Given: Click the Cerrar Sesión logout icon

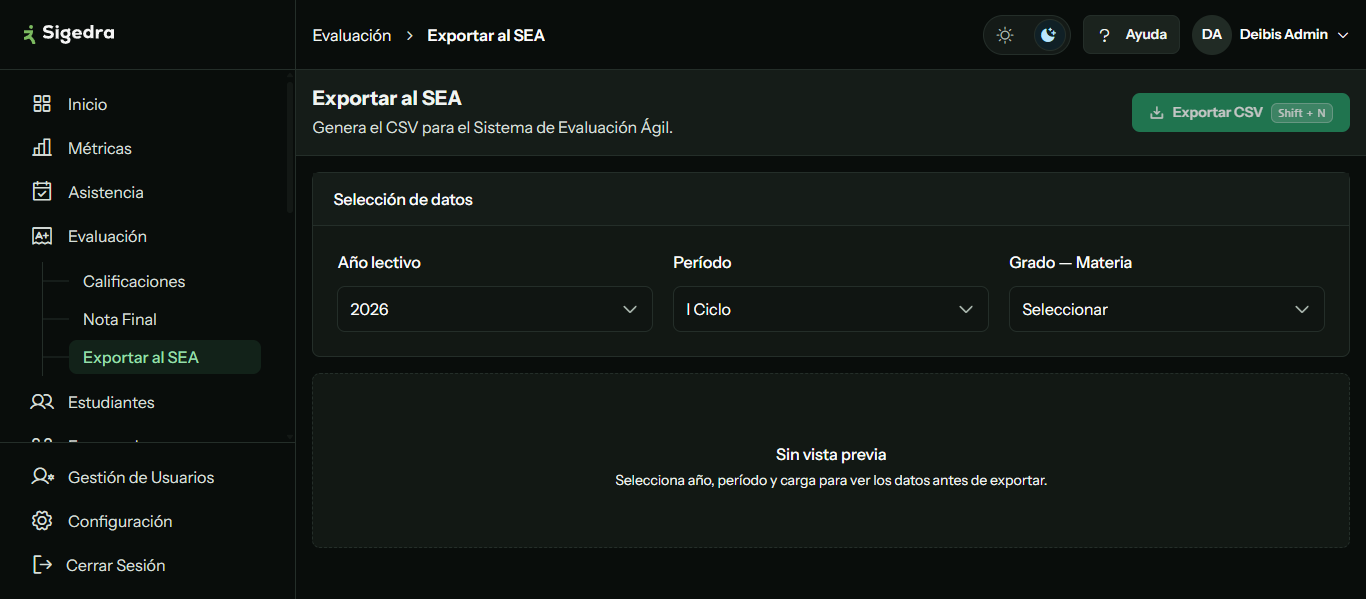Looking at the screenshot, I should click(x=42, y=565).
